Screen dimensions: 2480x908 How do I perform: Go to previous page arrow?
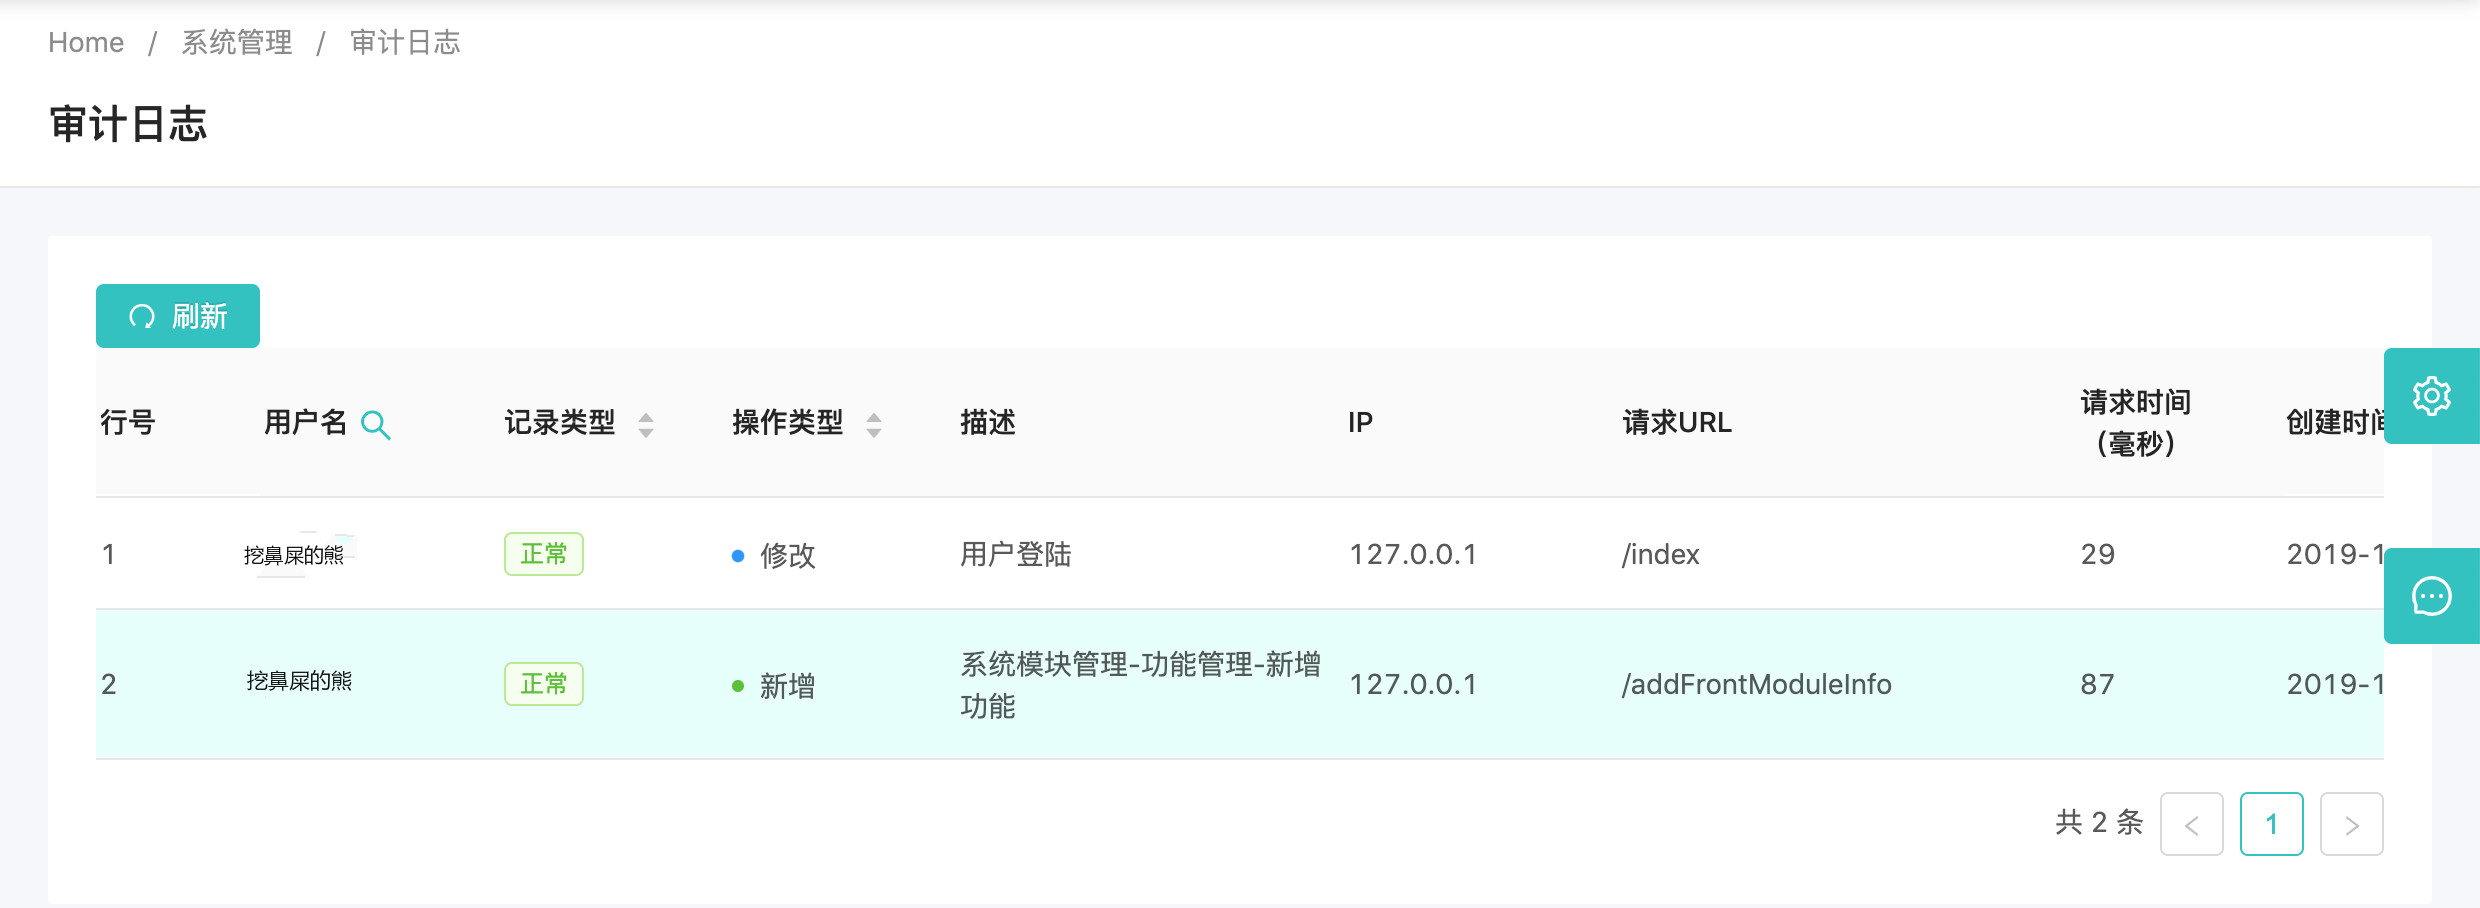pyautogui.click(x=2191, y=824)
